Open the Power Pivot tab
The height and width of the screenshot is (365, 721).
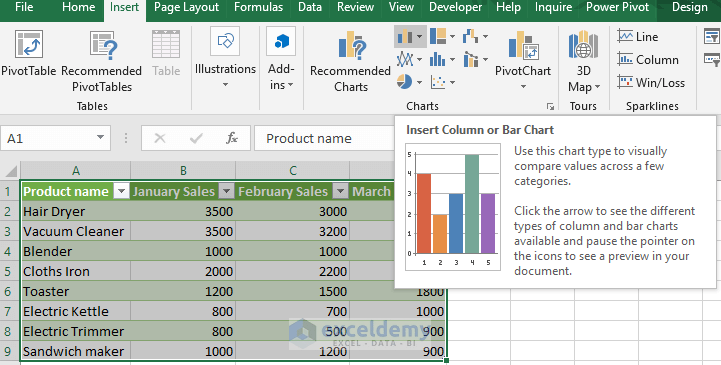617,7
